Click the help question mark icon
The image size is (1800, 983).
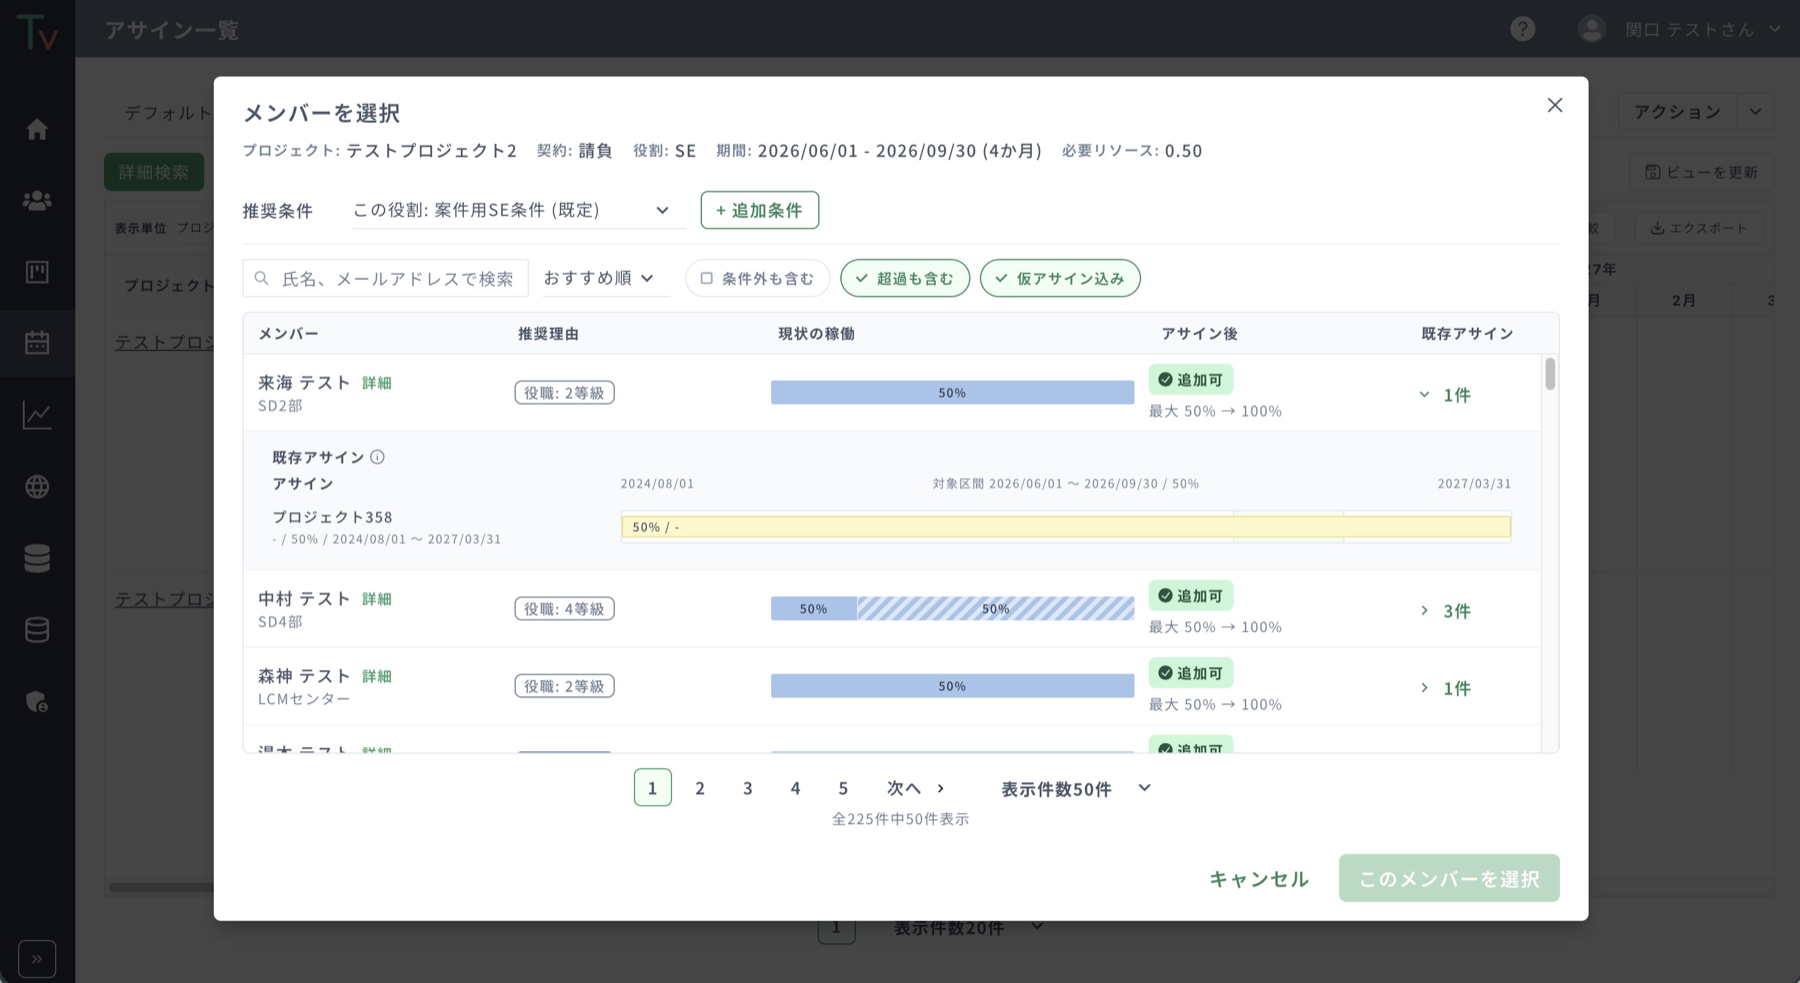(1523, 29)
